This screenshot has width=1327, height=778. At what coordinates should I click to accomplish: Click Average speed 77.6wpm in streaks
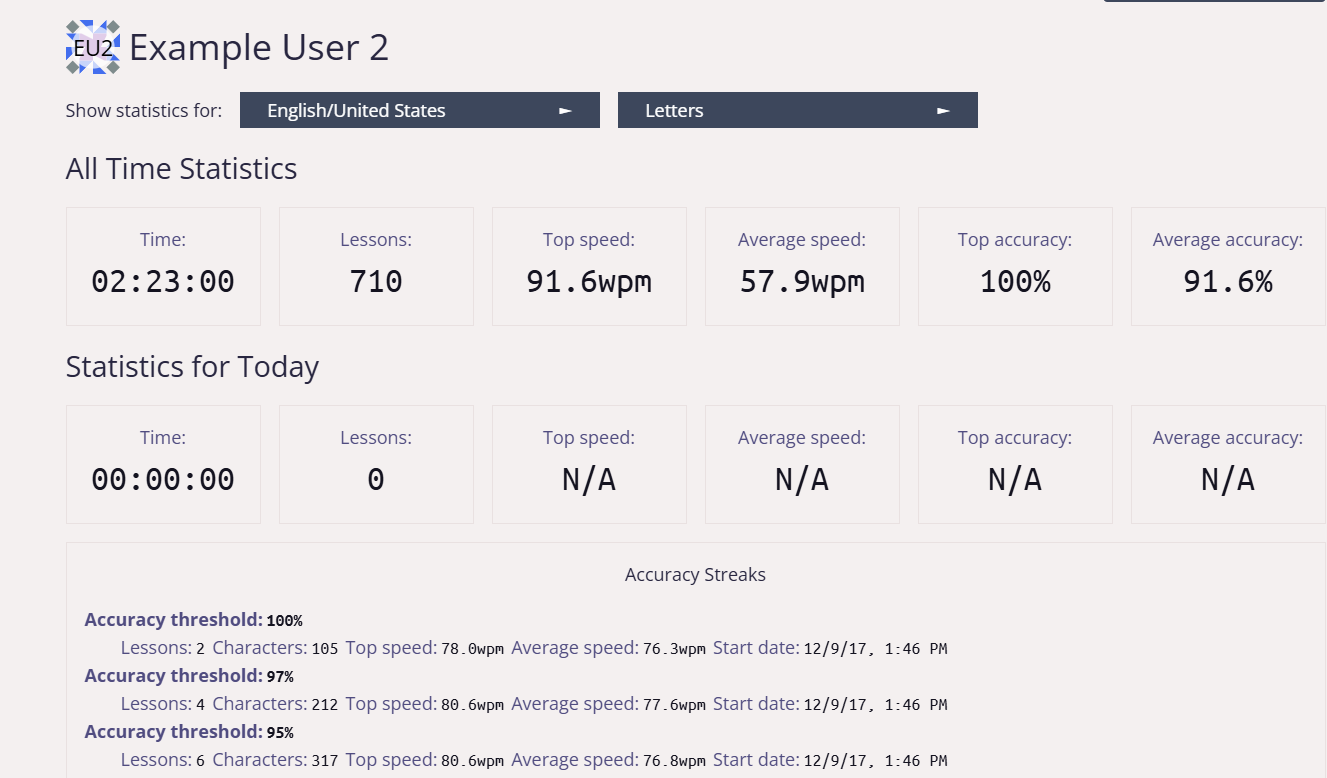674,705
